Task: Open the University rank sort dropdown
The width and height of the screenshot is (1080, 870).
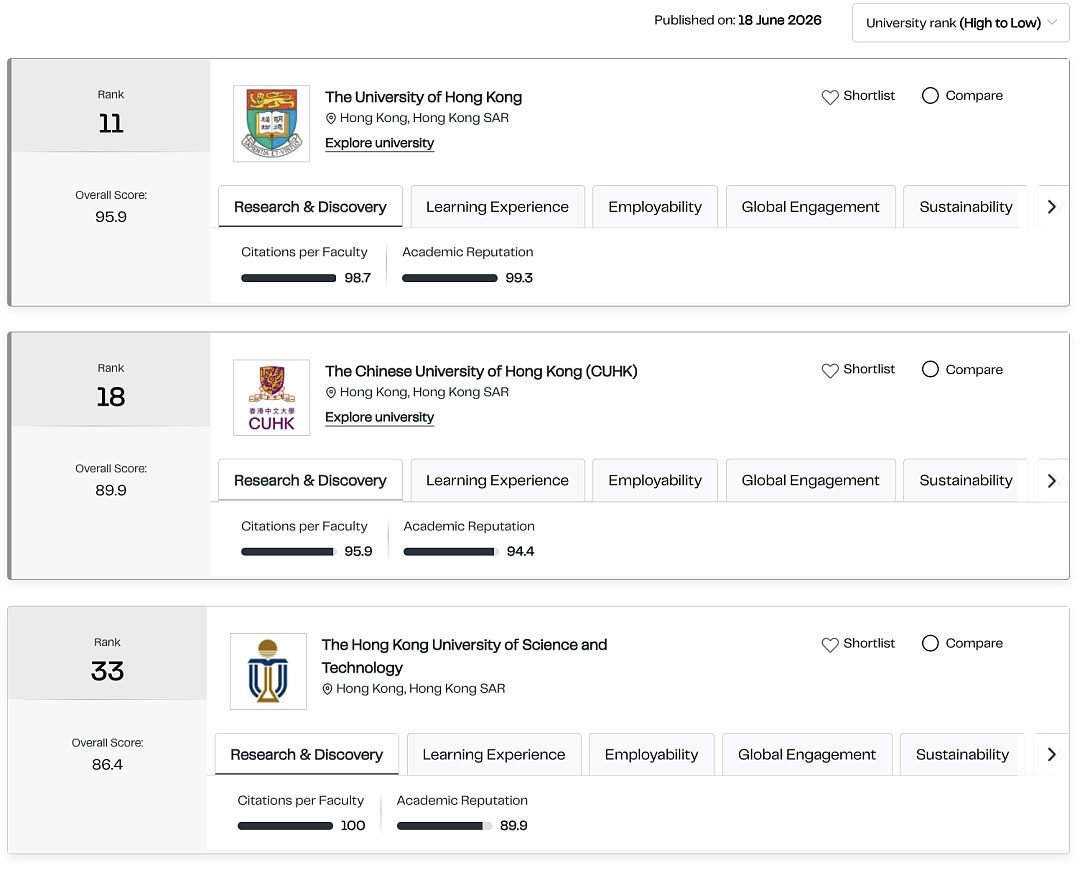Action: pyautogui.click(x=960, y=23)
